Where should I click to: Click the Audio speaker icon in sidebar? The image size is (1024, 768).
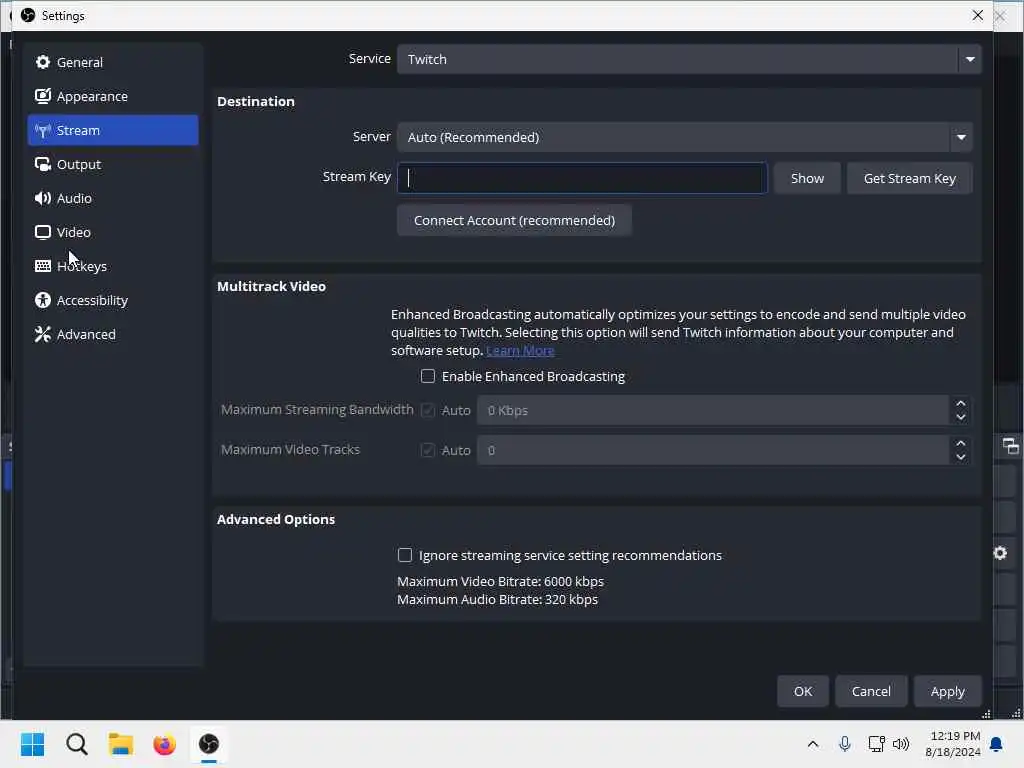coord(42,198)
